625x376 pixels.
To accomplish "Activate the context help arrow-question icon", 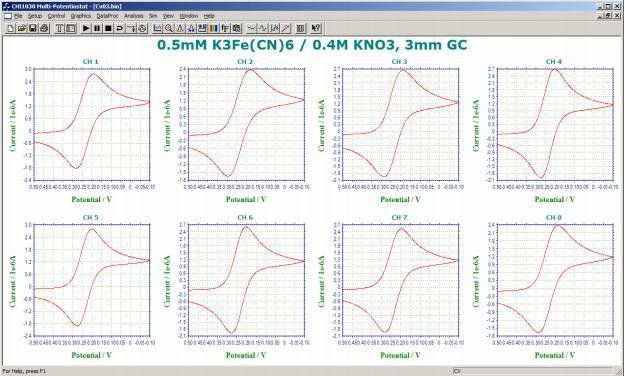I will [x=316, y=28].
